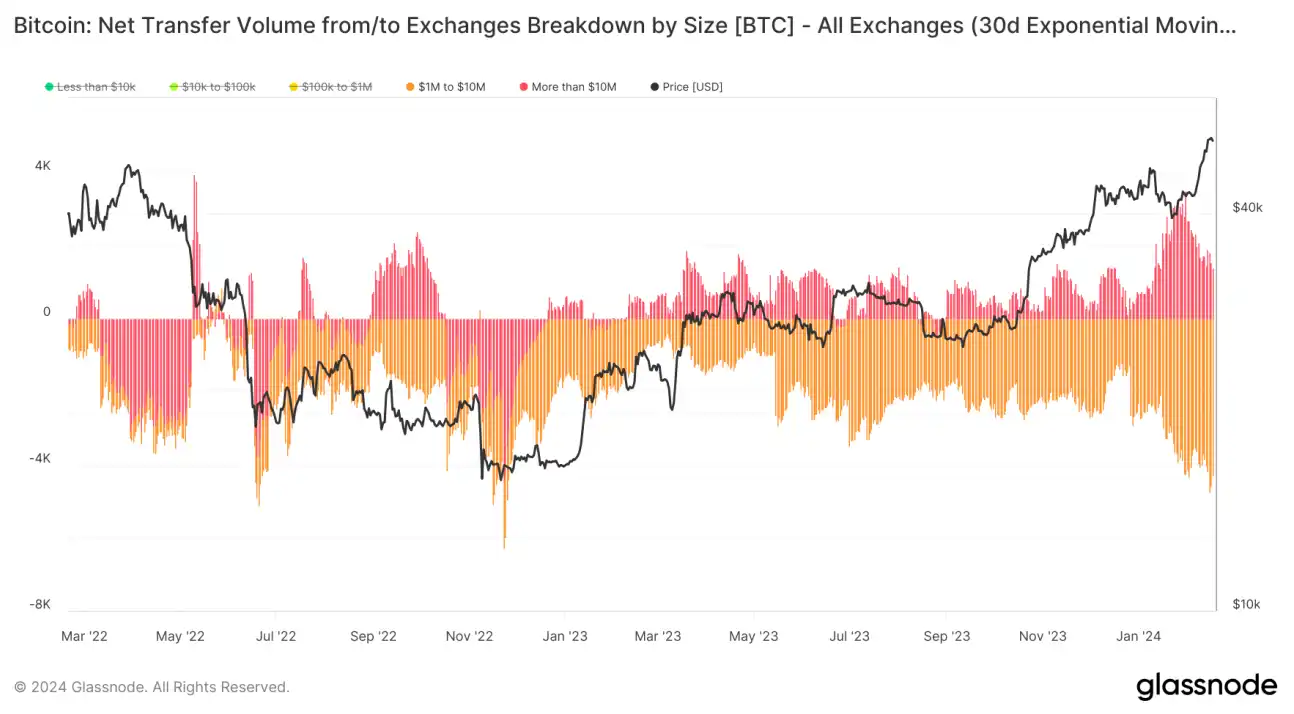Click the "Mar '23" x-axis label
1294x714 pixels.
(x=658, y=636)
